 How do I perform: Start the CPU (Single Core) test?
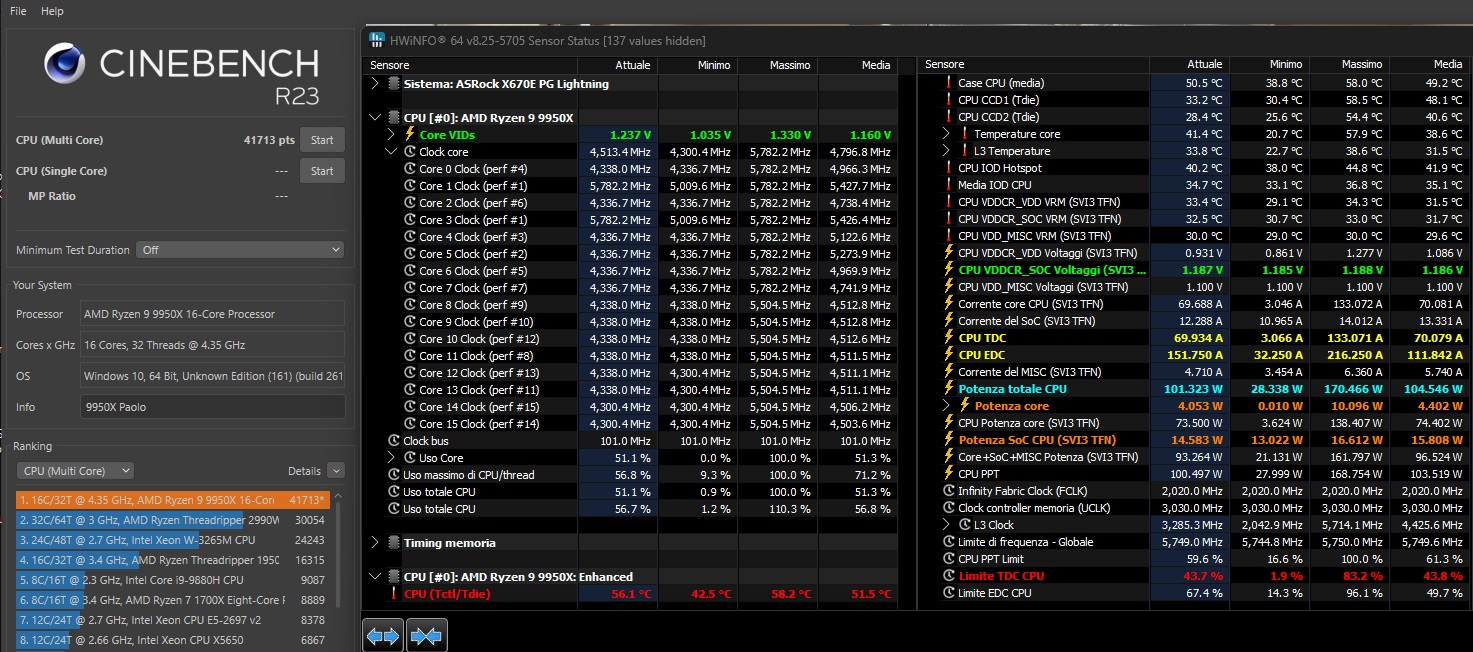[322, 171]
